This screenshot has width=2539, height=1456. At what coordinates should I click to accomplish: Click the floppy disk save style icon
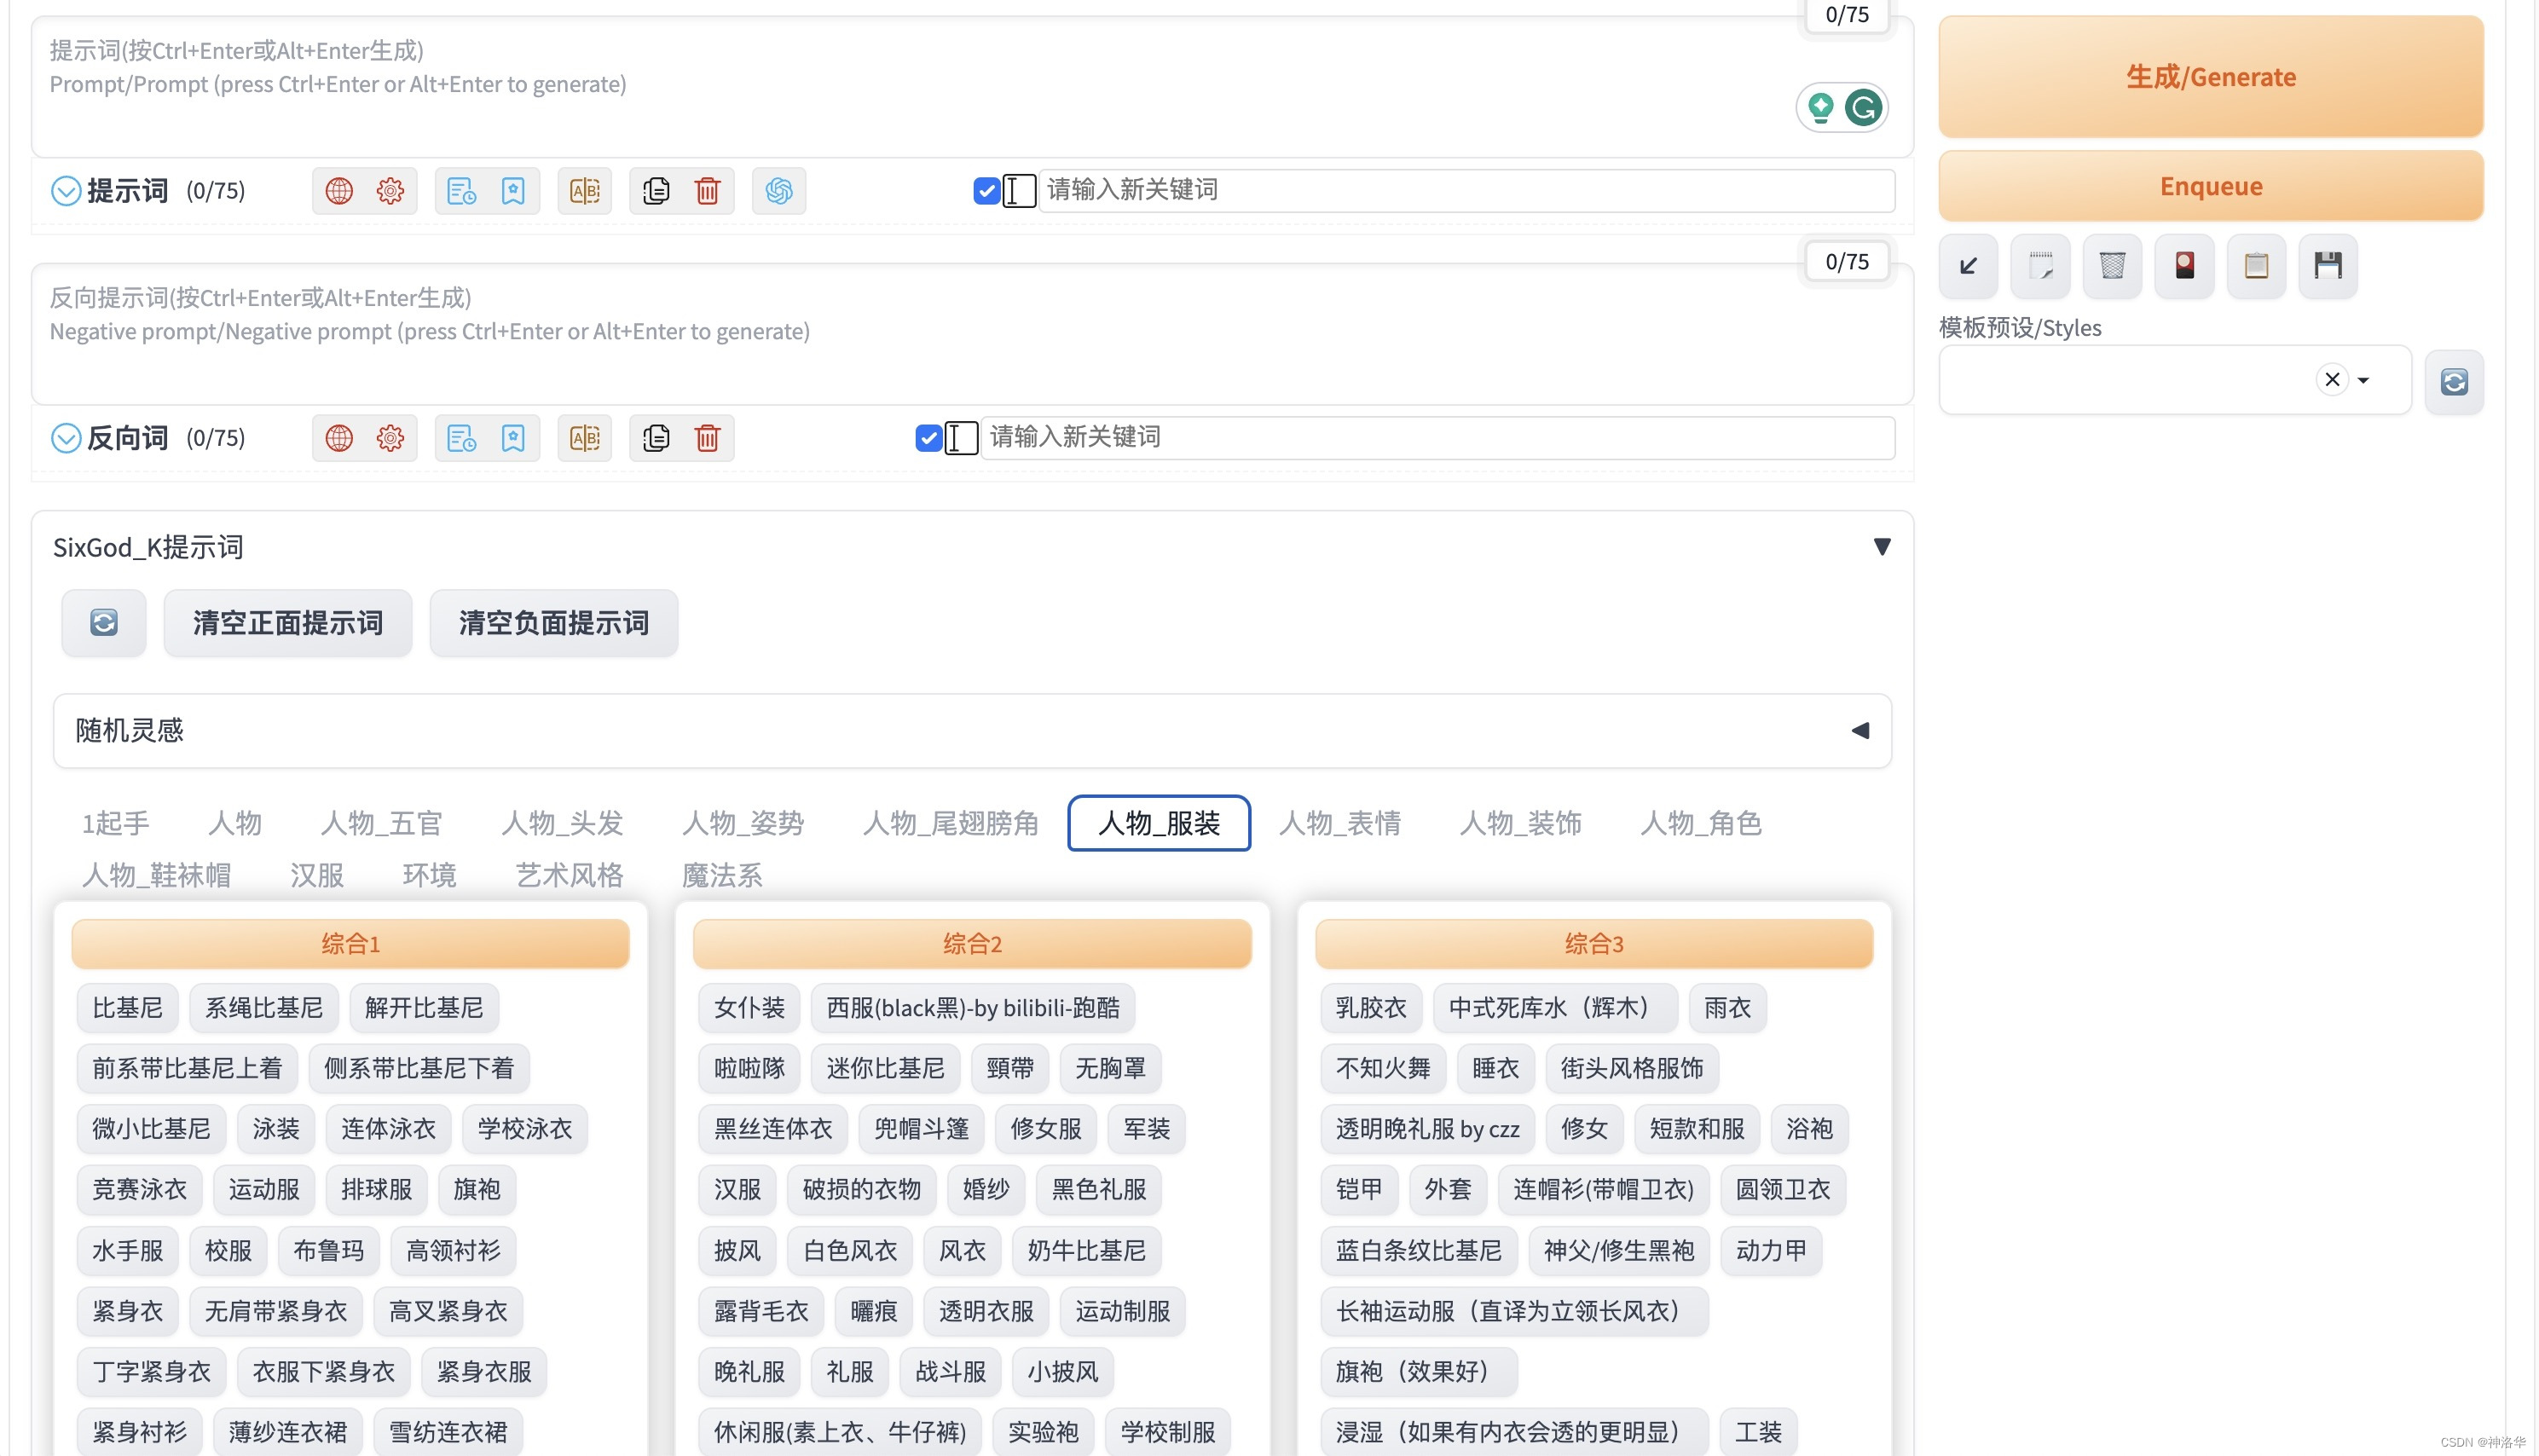pos(2328,265)
